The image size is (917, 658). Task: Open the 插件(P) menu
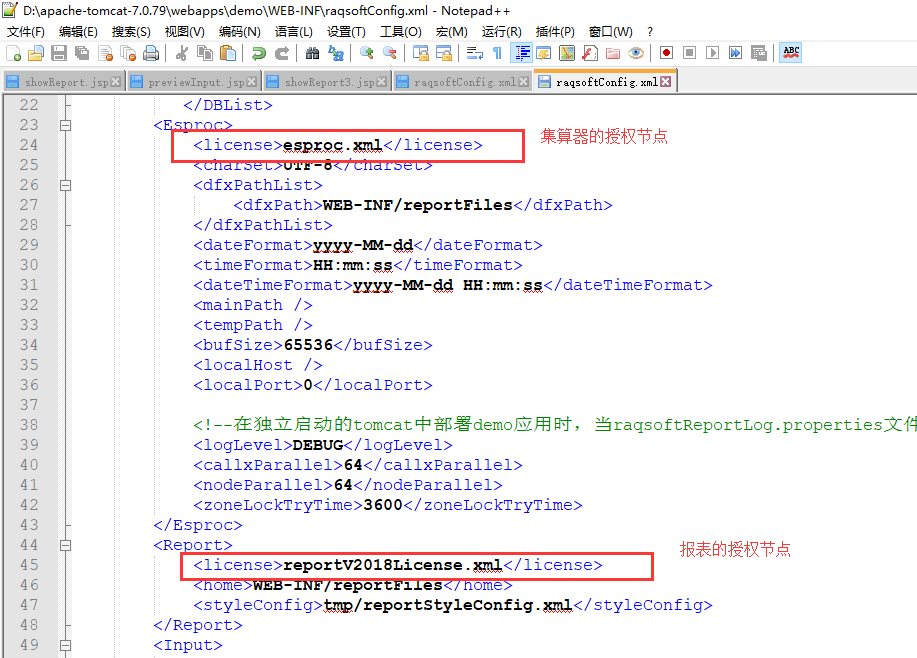click(554, 32)
